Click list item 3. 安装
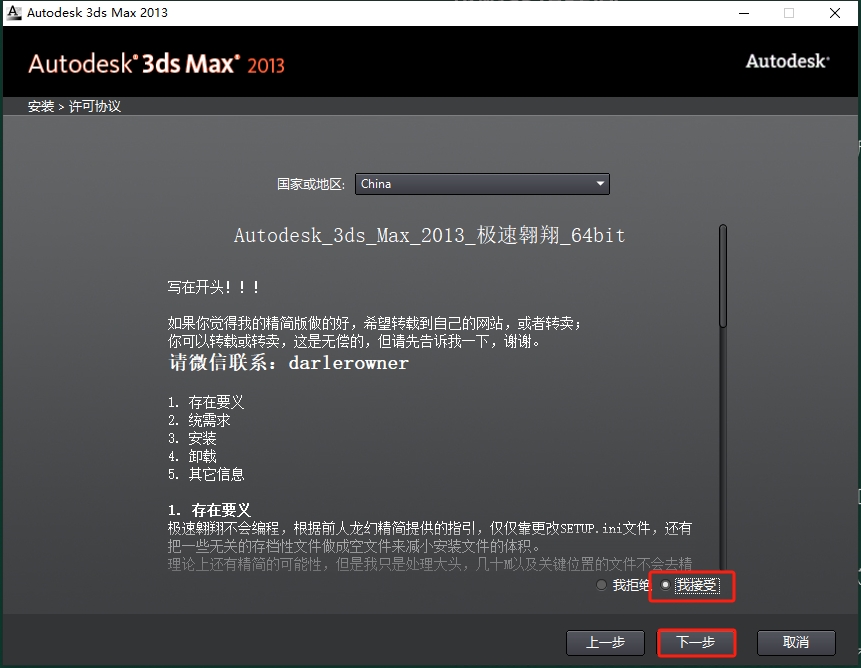Viewport: 861px width, 668px height. pos(192,438)
